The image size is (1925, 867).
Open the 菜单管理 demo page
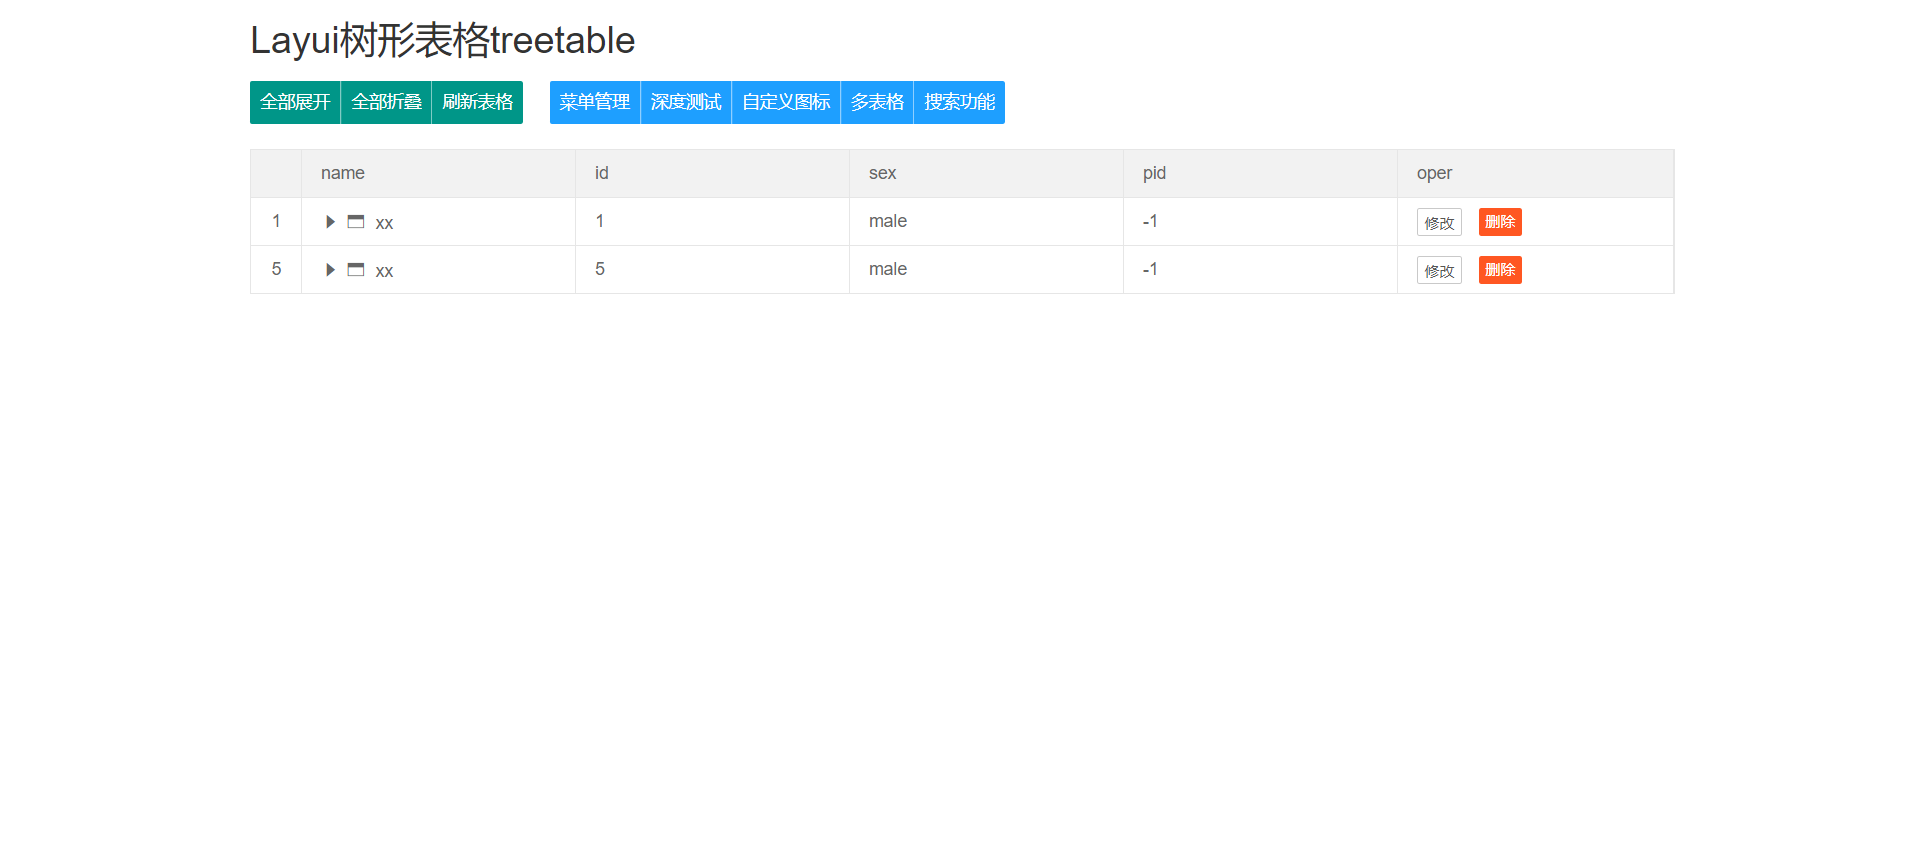595,102
